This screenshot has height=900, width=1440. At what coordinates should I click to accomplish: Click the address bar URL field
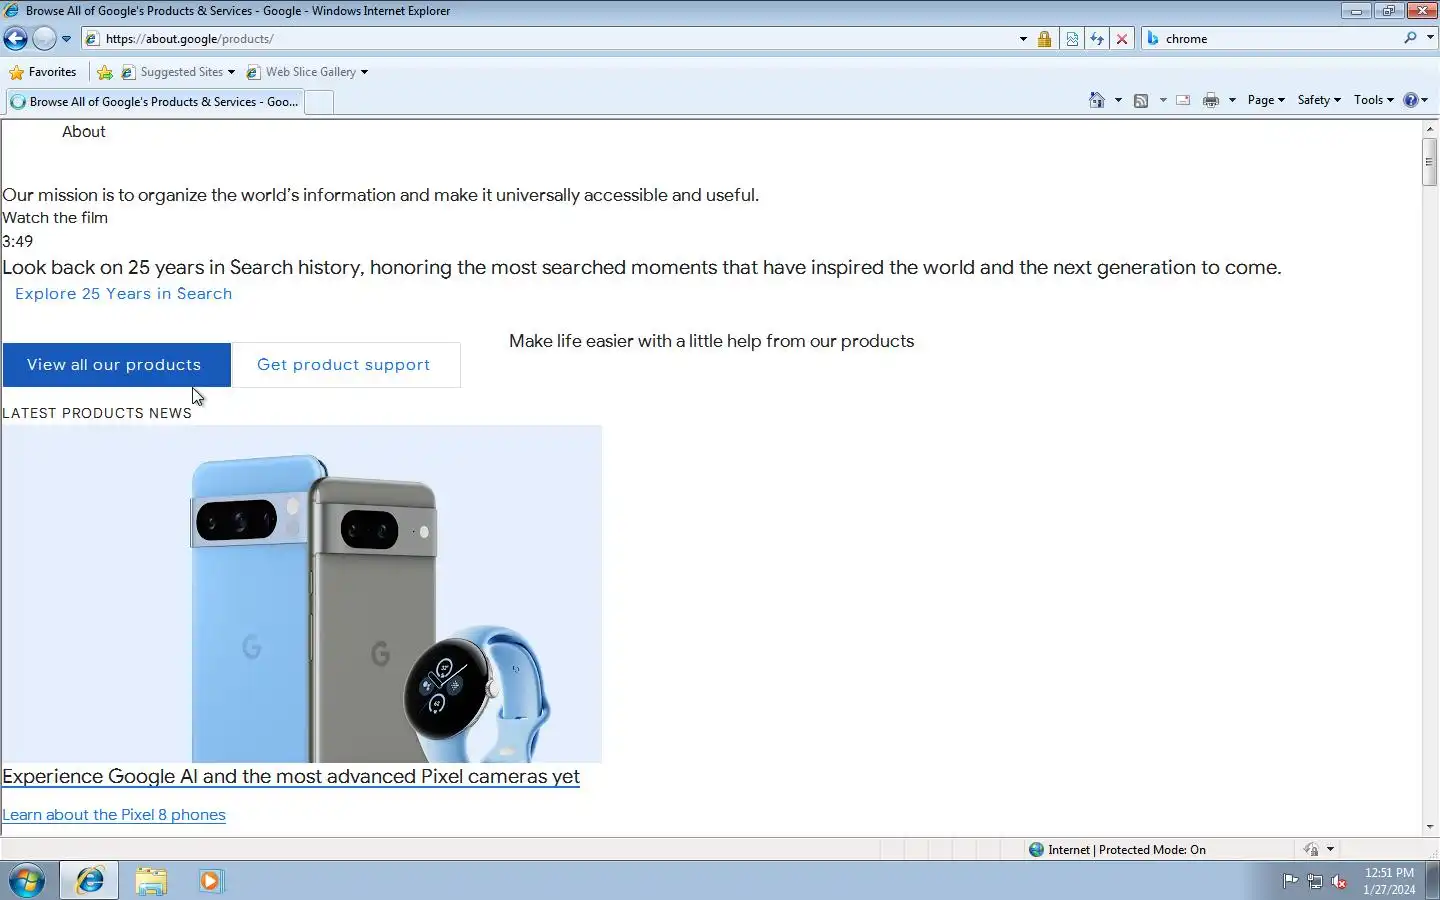coord(548,39)
